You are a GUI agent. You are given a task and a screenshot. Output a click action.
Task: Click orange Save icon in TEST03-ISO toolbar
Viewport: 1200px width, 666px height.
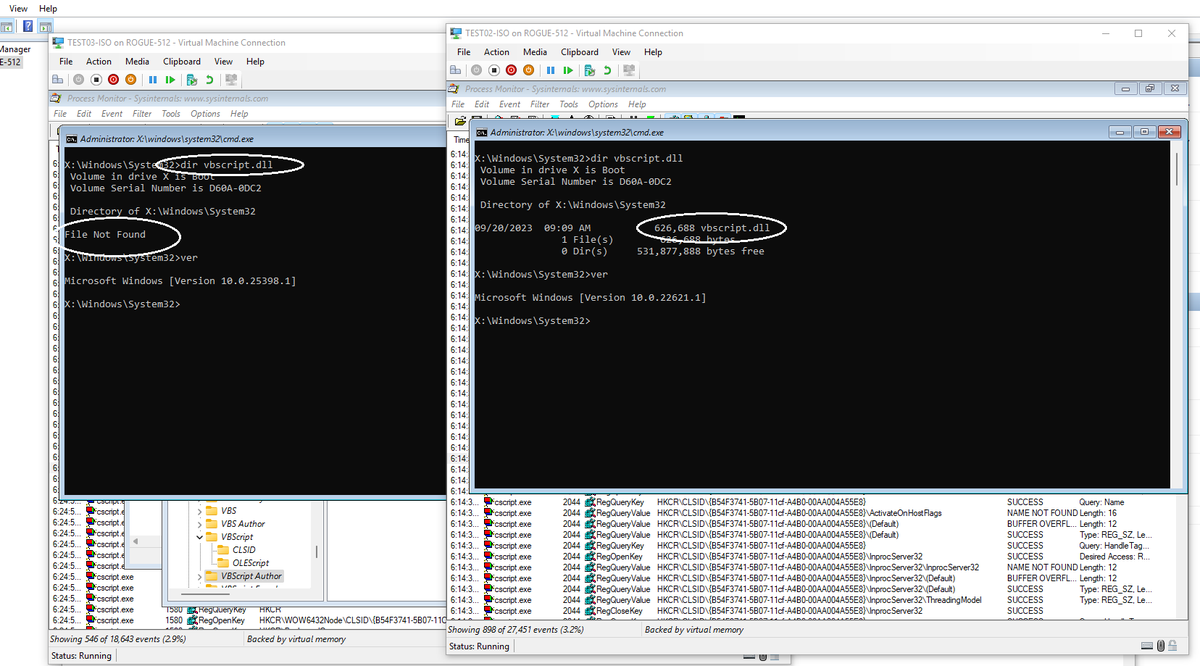click(130, 79)
